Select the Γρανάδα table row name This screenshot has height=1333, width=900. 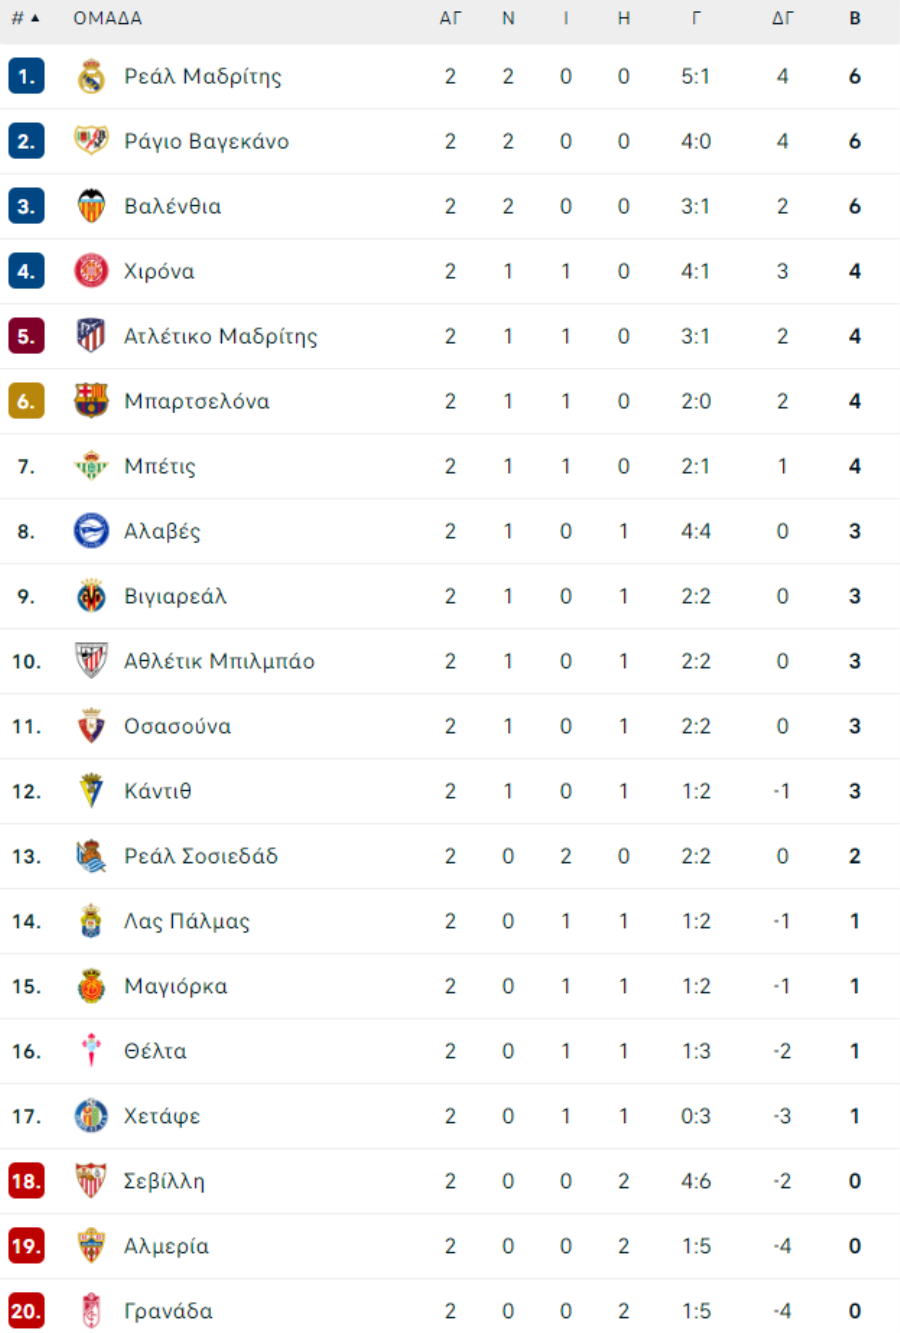pos(168,1311)
